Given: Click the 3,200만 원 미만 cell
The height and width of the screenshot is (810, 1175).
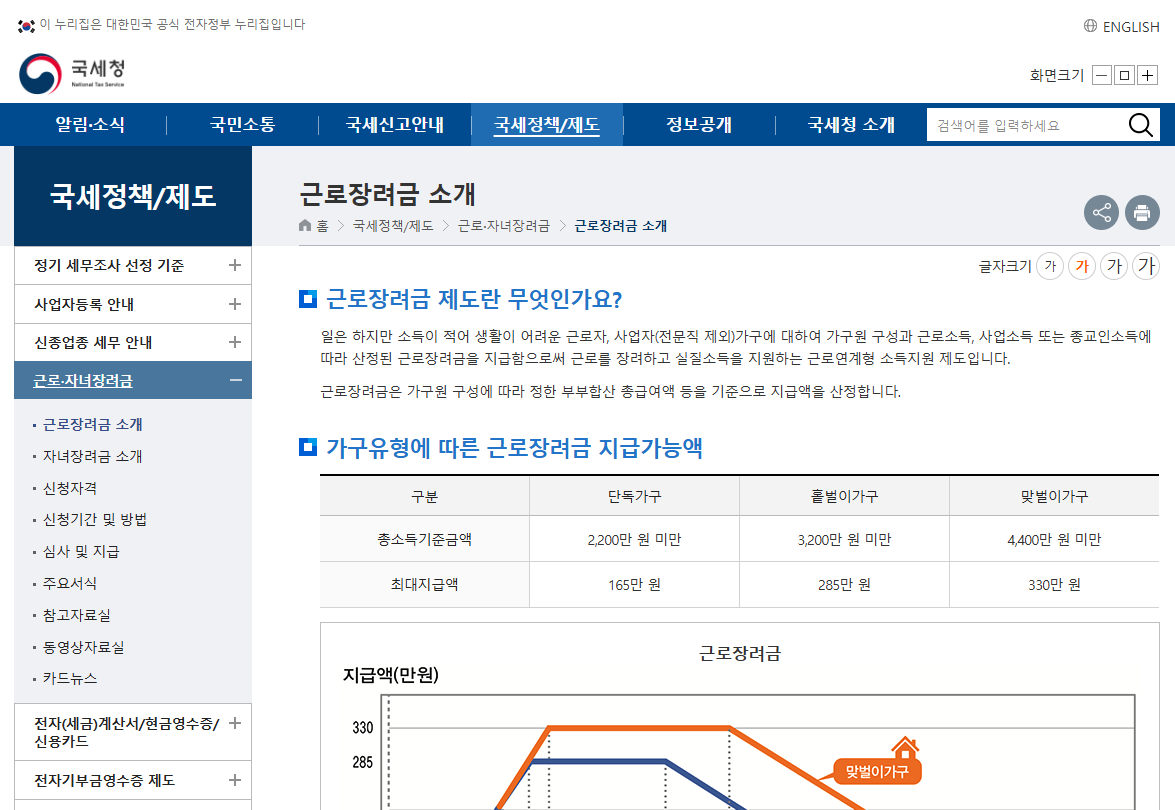Looking at the screenshot, I should click(x=844, y=540).
